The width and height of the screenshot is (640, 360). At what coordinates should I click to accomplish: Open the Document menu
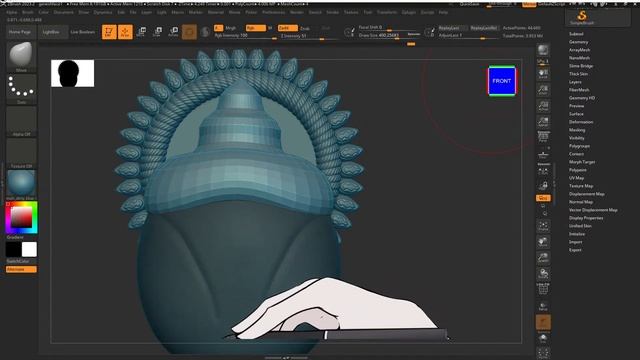64,12
